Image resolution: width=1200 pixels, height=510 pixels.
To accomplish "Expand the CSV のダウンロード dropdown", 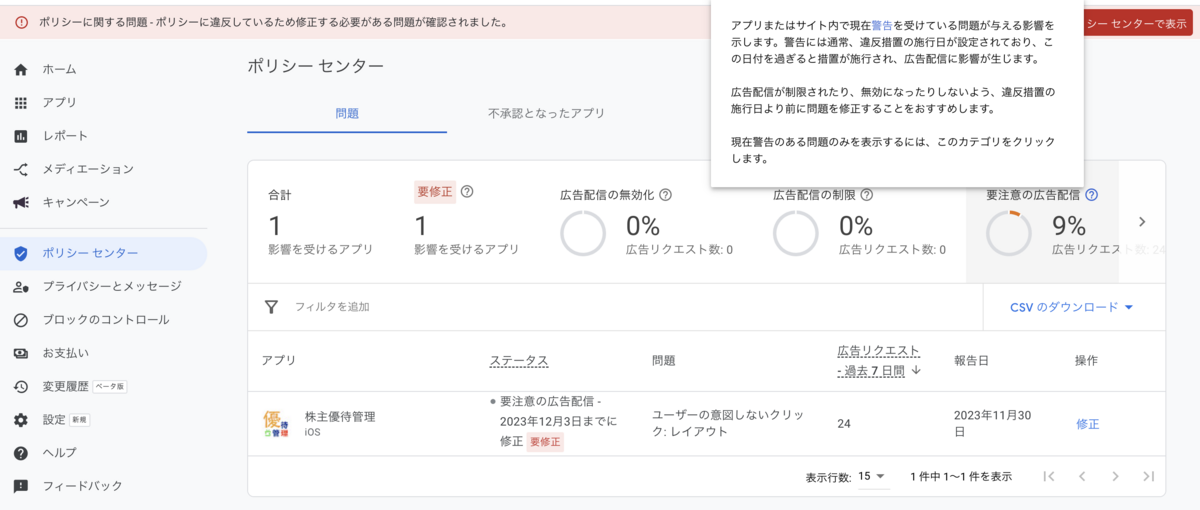I will point(1073,307).
